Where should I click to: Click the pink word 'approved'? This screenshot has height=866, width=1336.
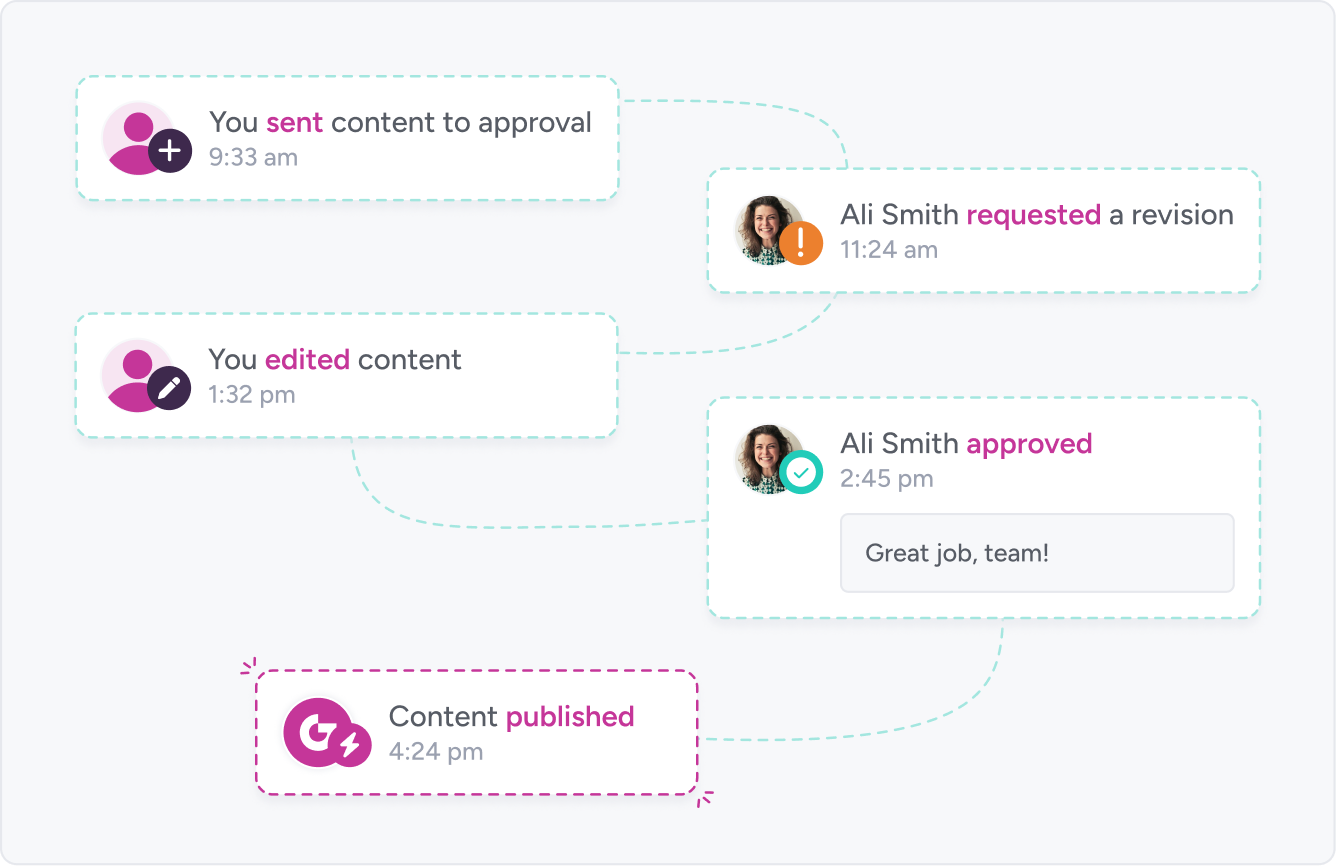tap(1029, 444)
